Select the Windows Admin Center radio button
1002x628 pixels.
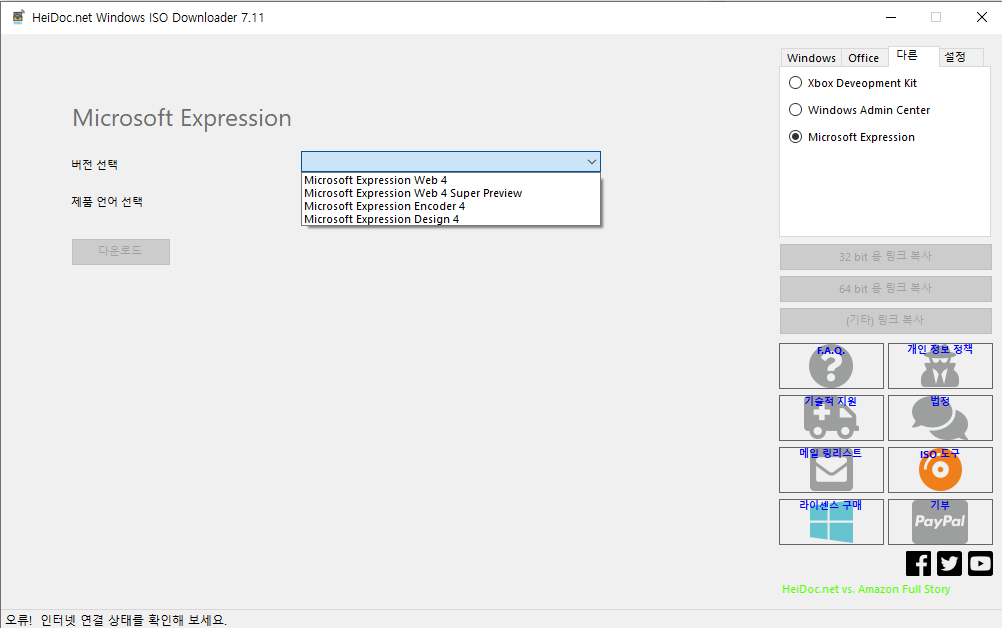coord(795,110)
